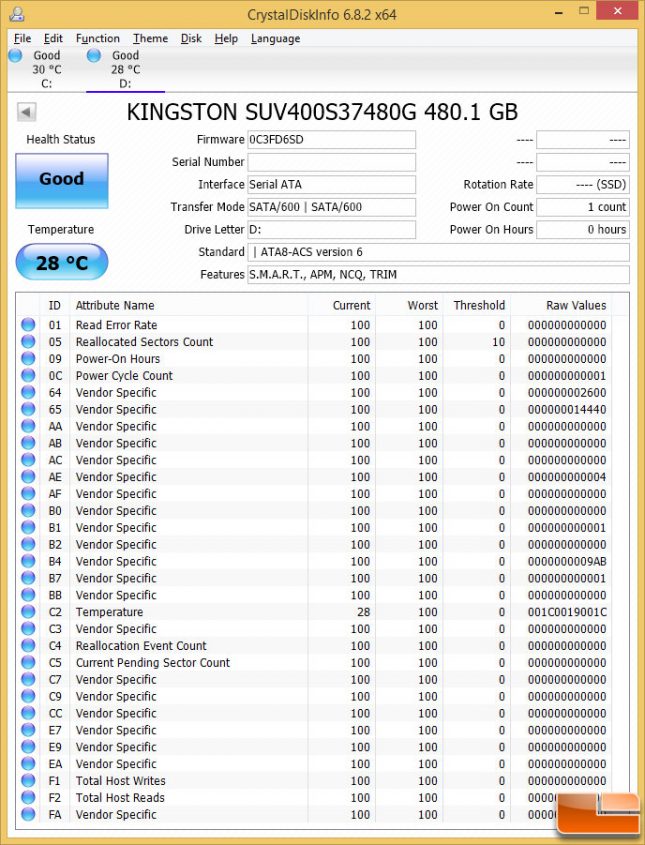The width and height of the screenshot is (645, 845).
Task: Click the previous disk arrow button
Action: 26,112
